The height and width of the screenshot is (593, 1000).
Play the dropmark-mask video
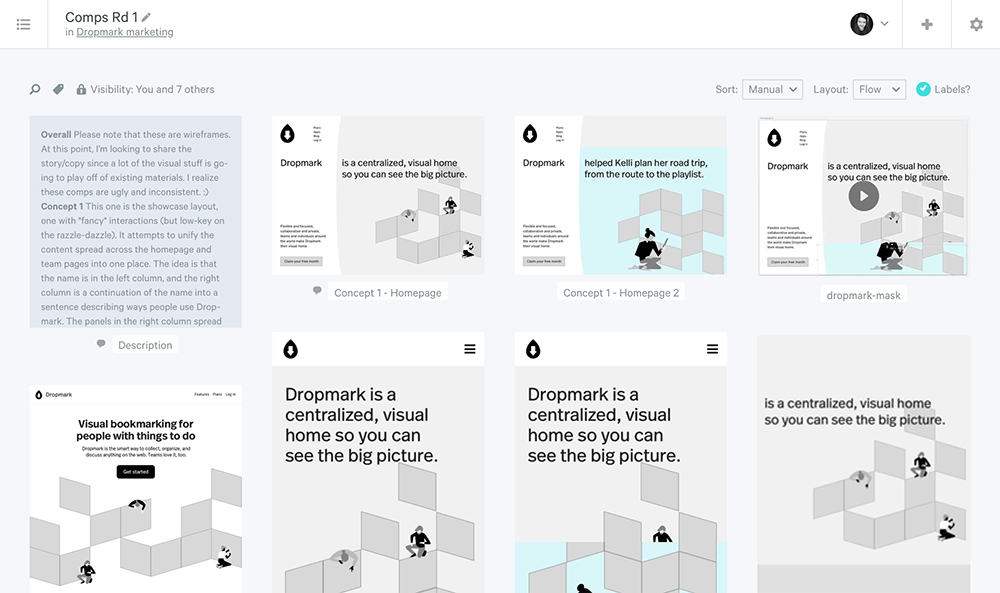coord(864,196)
